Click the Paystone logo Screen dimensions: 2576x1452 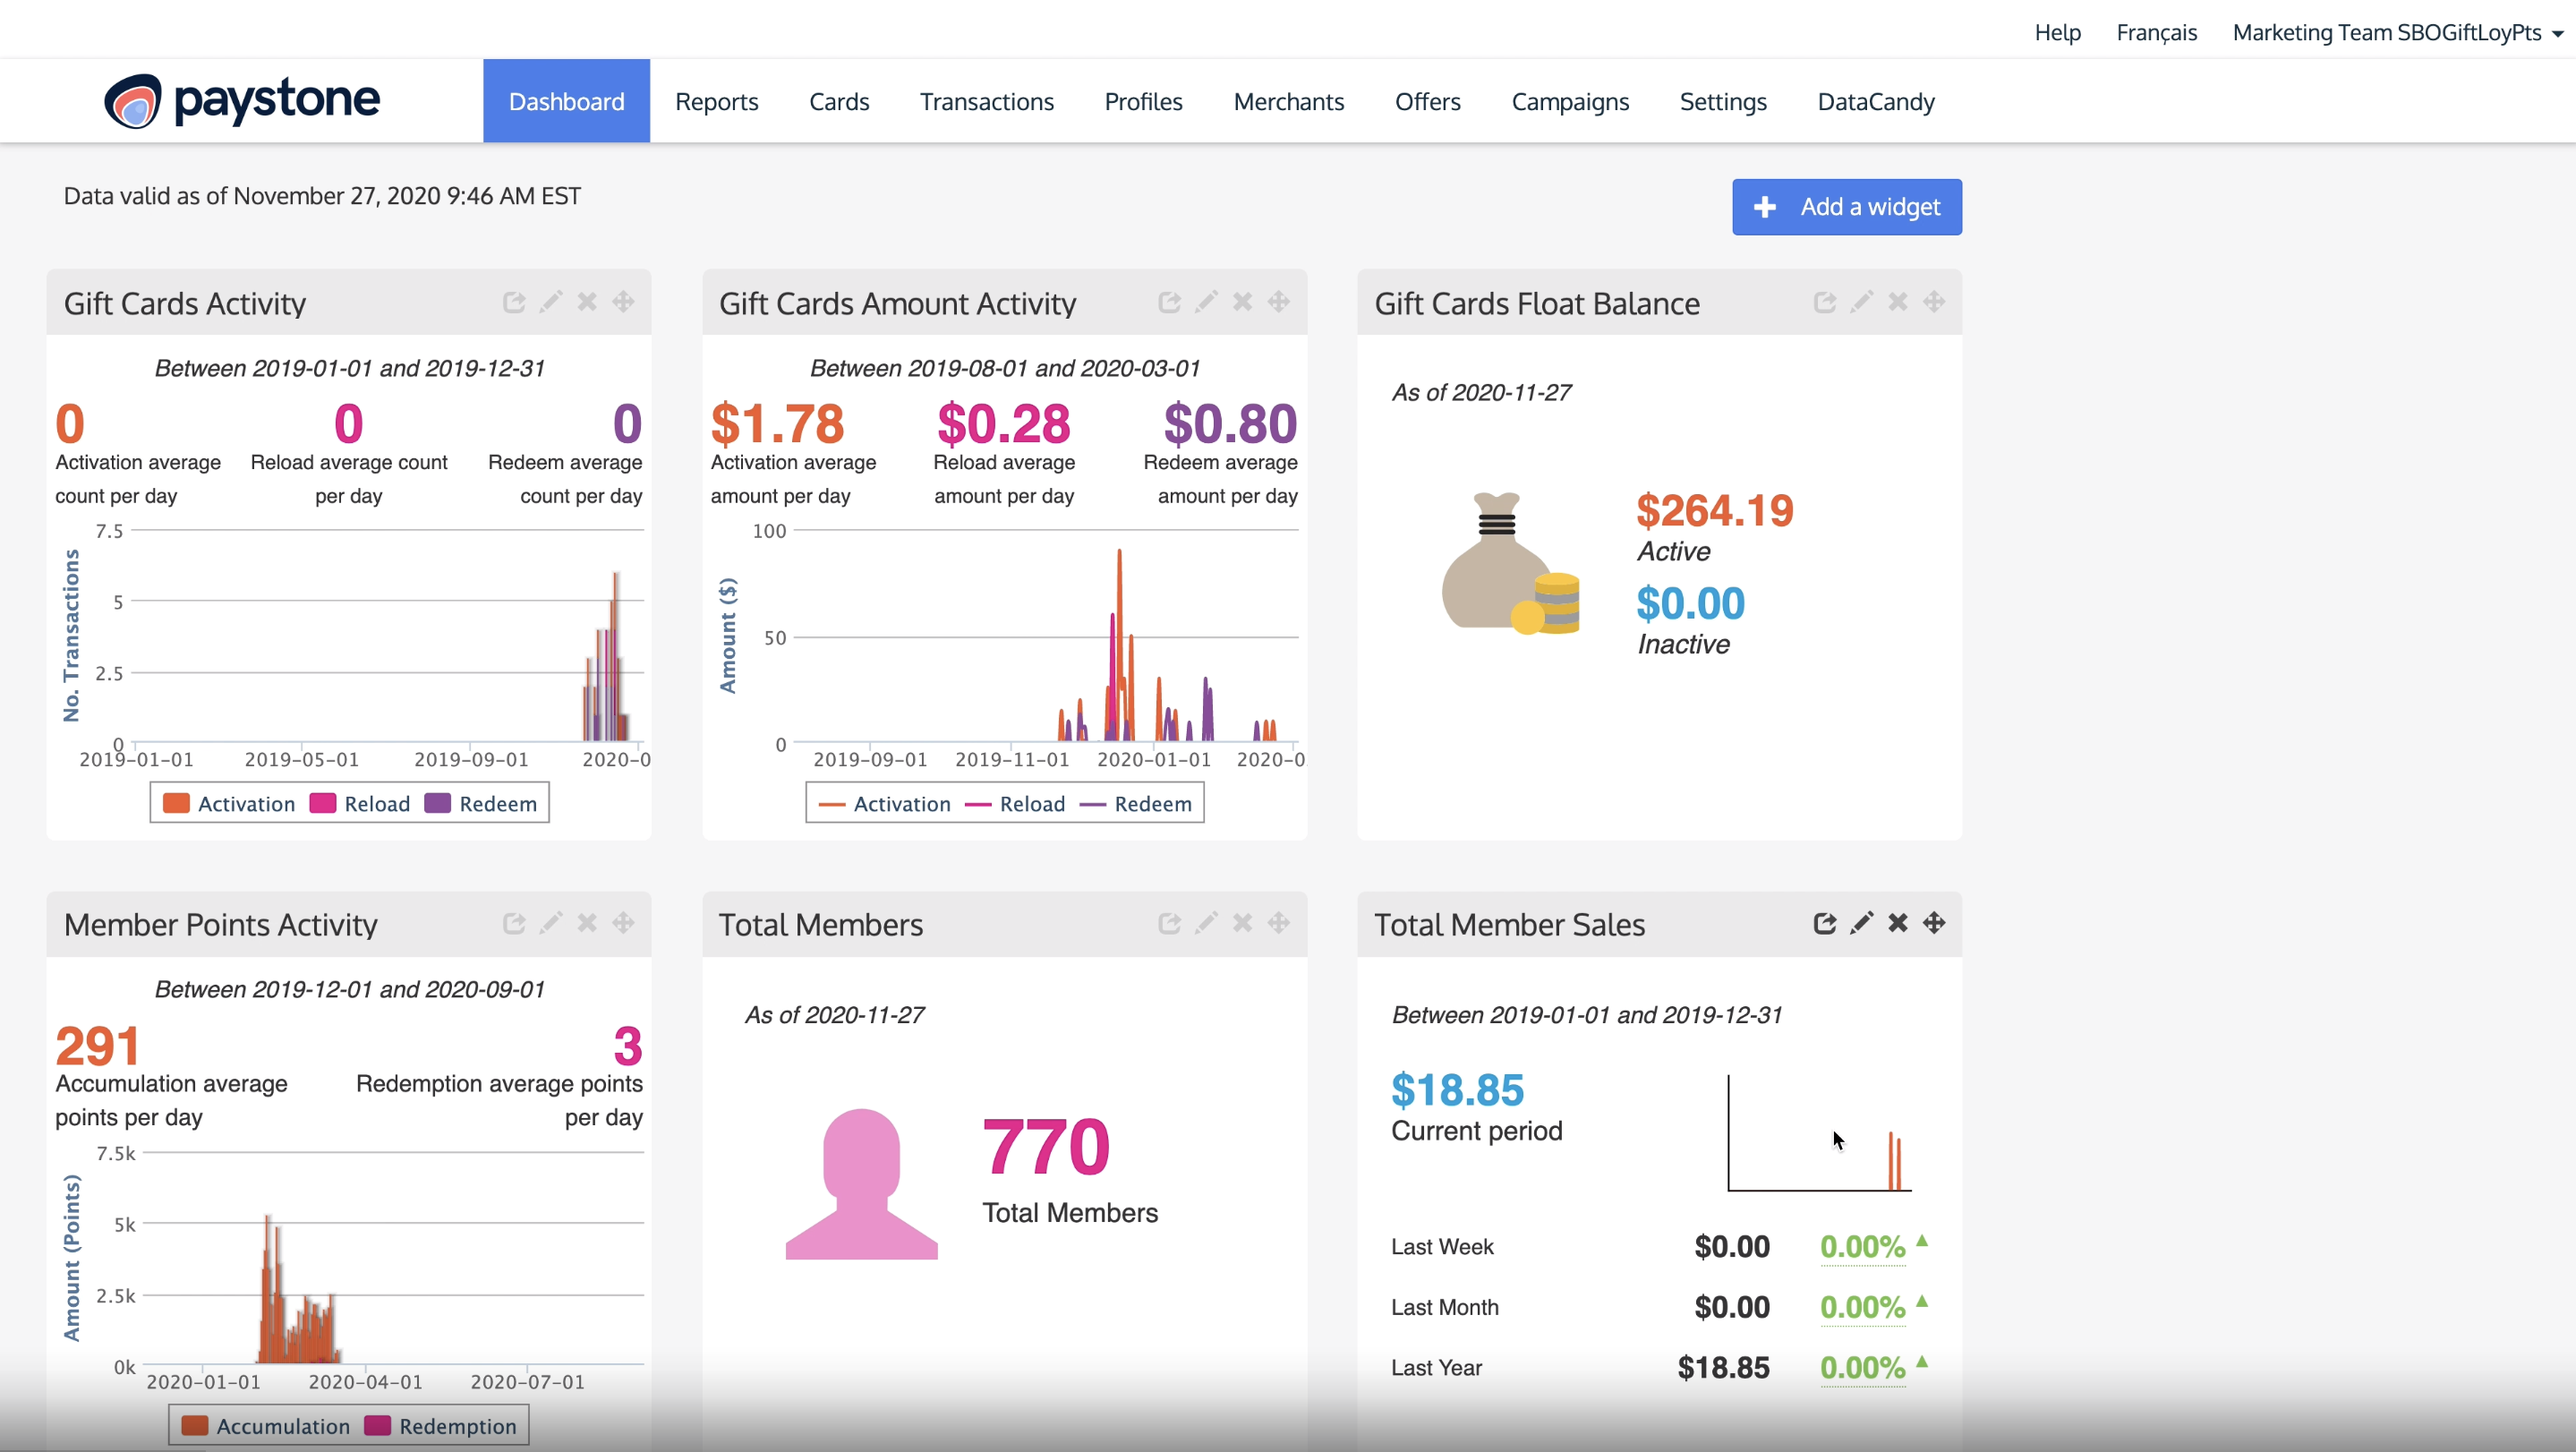pyautogui.click(x=242, y=101)
